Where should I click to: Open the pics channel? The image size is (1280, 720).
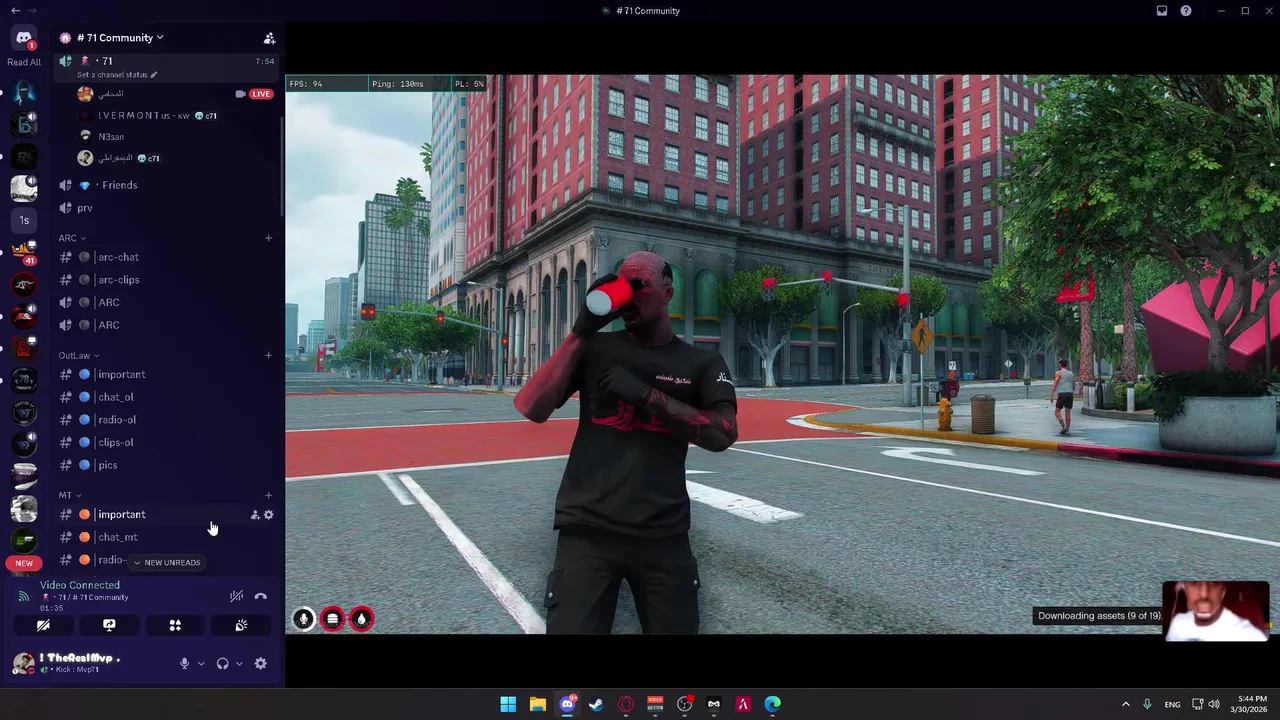click(x=107, y=465)
